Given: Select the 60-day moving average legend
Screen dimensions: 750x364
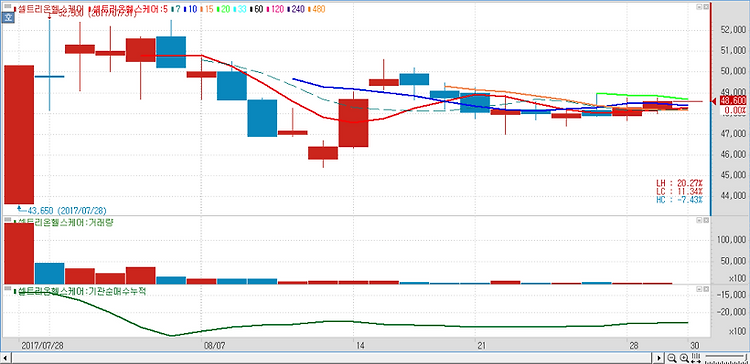Looking at the screenshot, I should (x=257, y=9).
